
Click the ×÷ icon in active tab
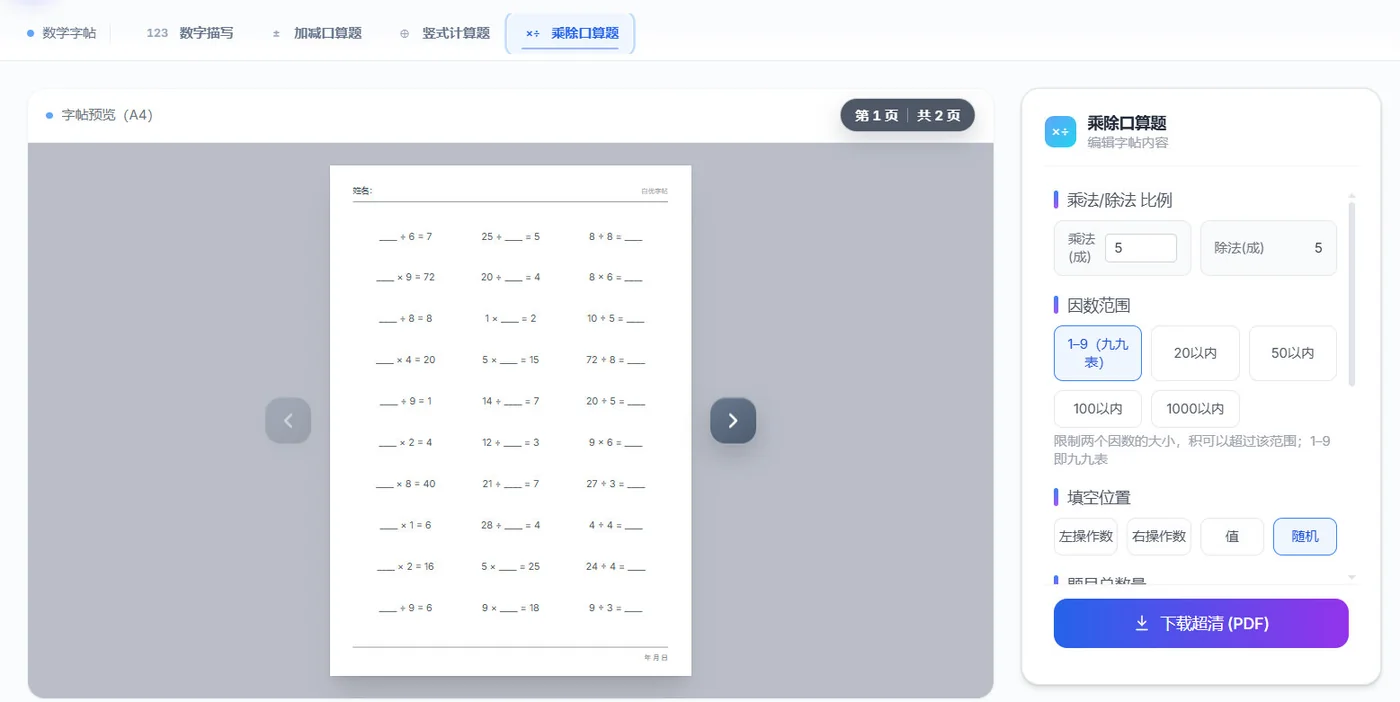[x=532, y=33]
